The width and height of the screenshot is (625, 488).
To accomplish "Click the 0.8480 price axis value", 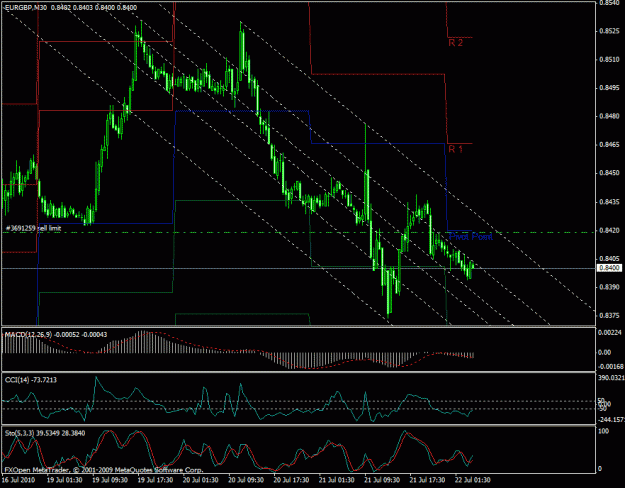I will coord(609,116).
